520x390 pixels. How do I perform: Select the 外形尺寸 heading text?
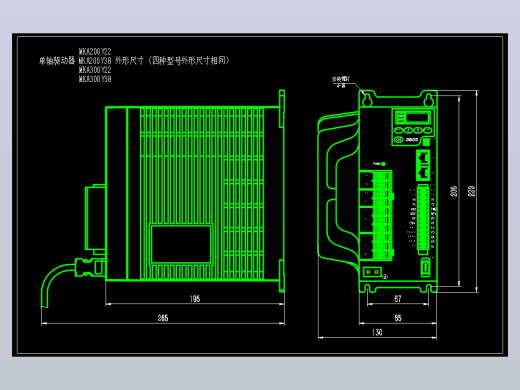(129, 60)
